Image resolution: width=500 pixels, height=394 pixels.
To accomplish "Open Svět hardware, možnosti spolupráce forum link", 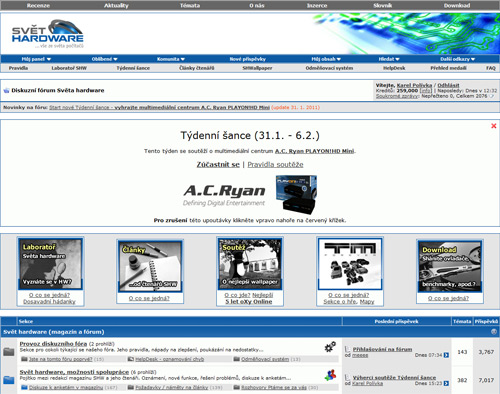I will [x=74, y=372].
